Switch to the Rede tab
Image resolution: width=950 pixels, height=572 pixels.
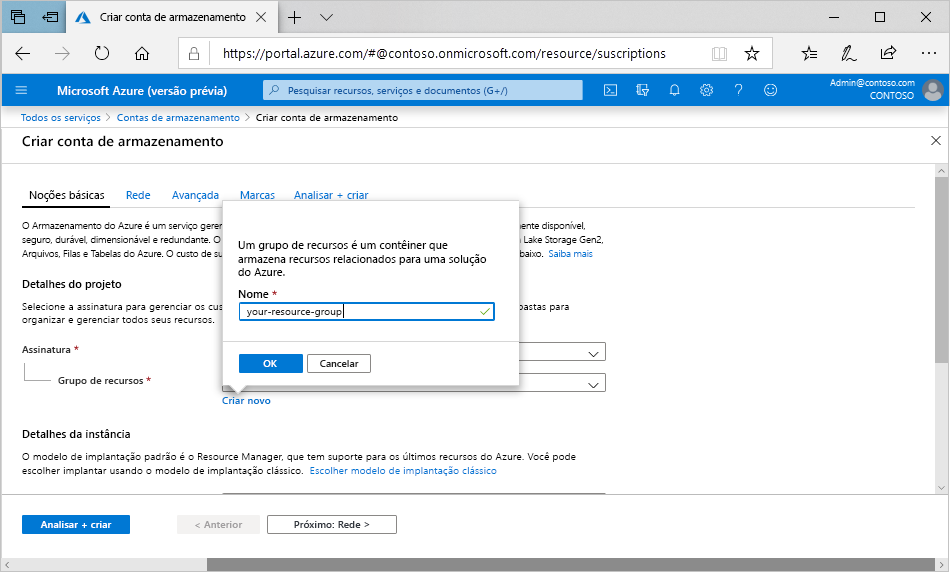pyautogui.click(x=138, y=195)
